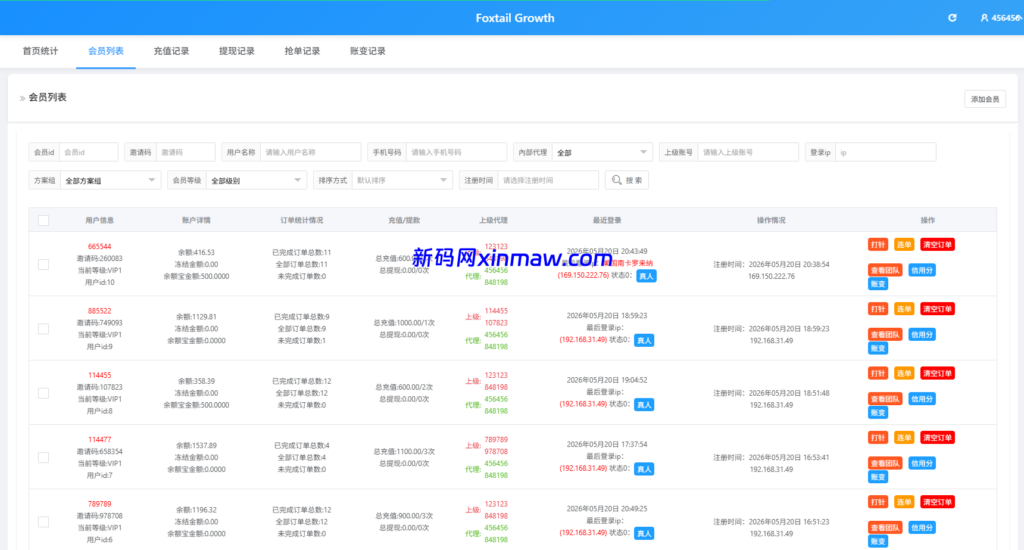Image resolution: width=1024 pixels, height=550 pixels.
Task: Focus the 会员id input field
Action: click(88, 152)
